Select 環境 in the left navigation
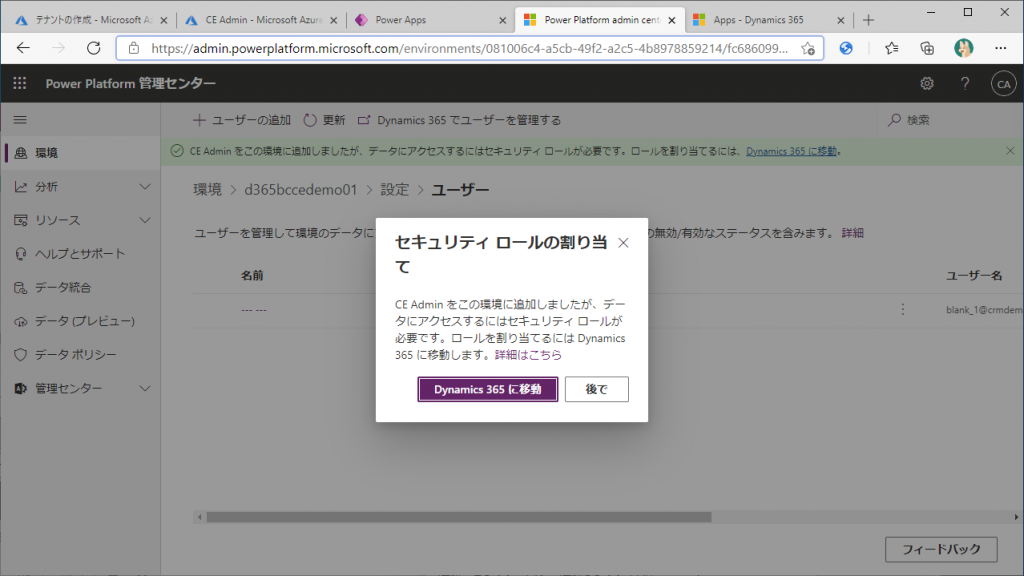This screenshot has width=1024, height=576. (80, 153)
